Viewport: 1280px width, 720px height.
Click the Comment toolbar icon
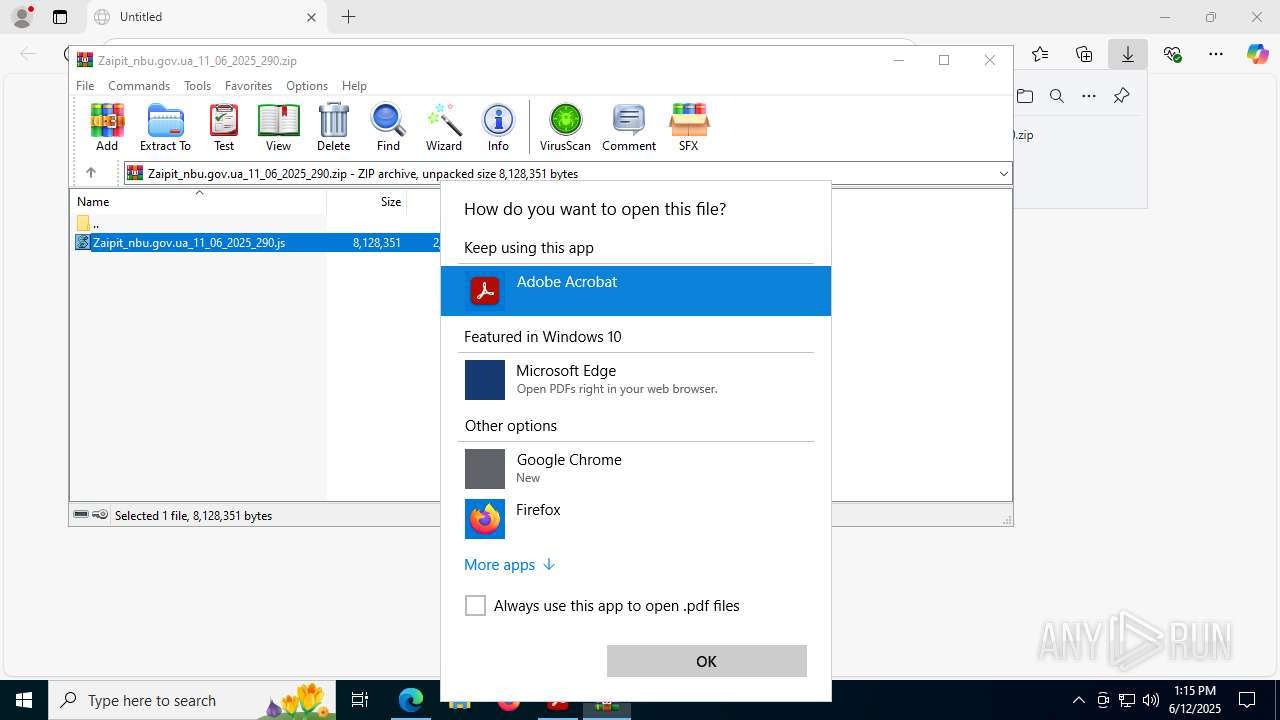[629, 127]
